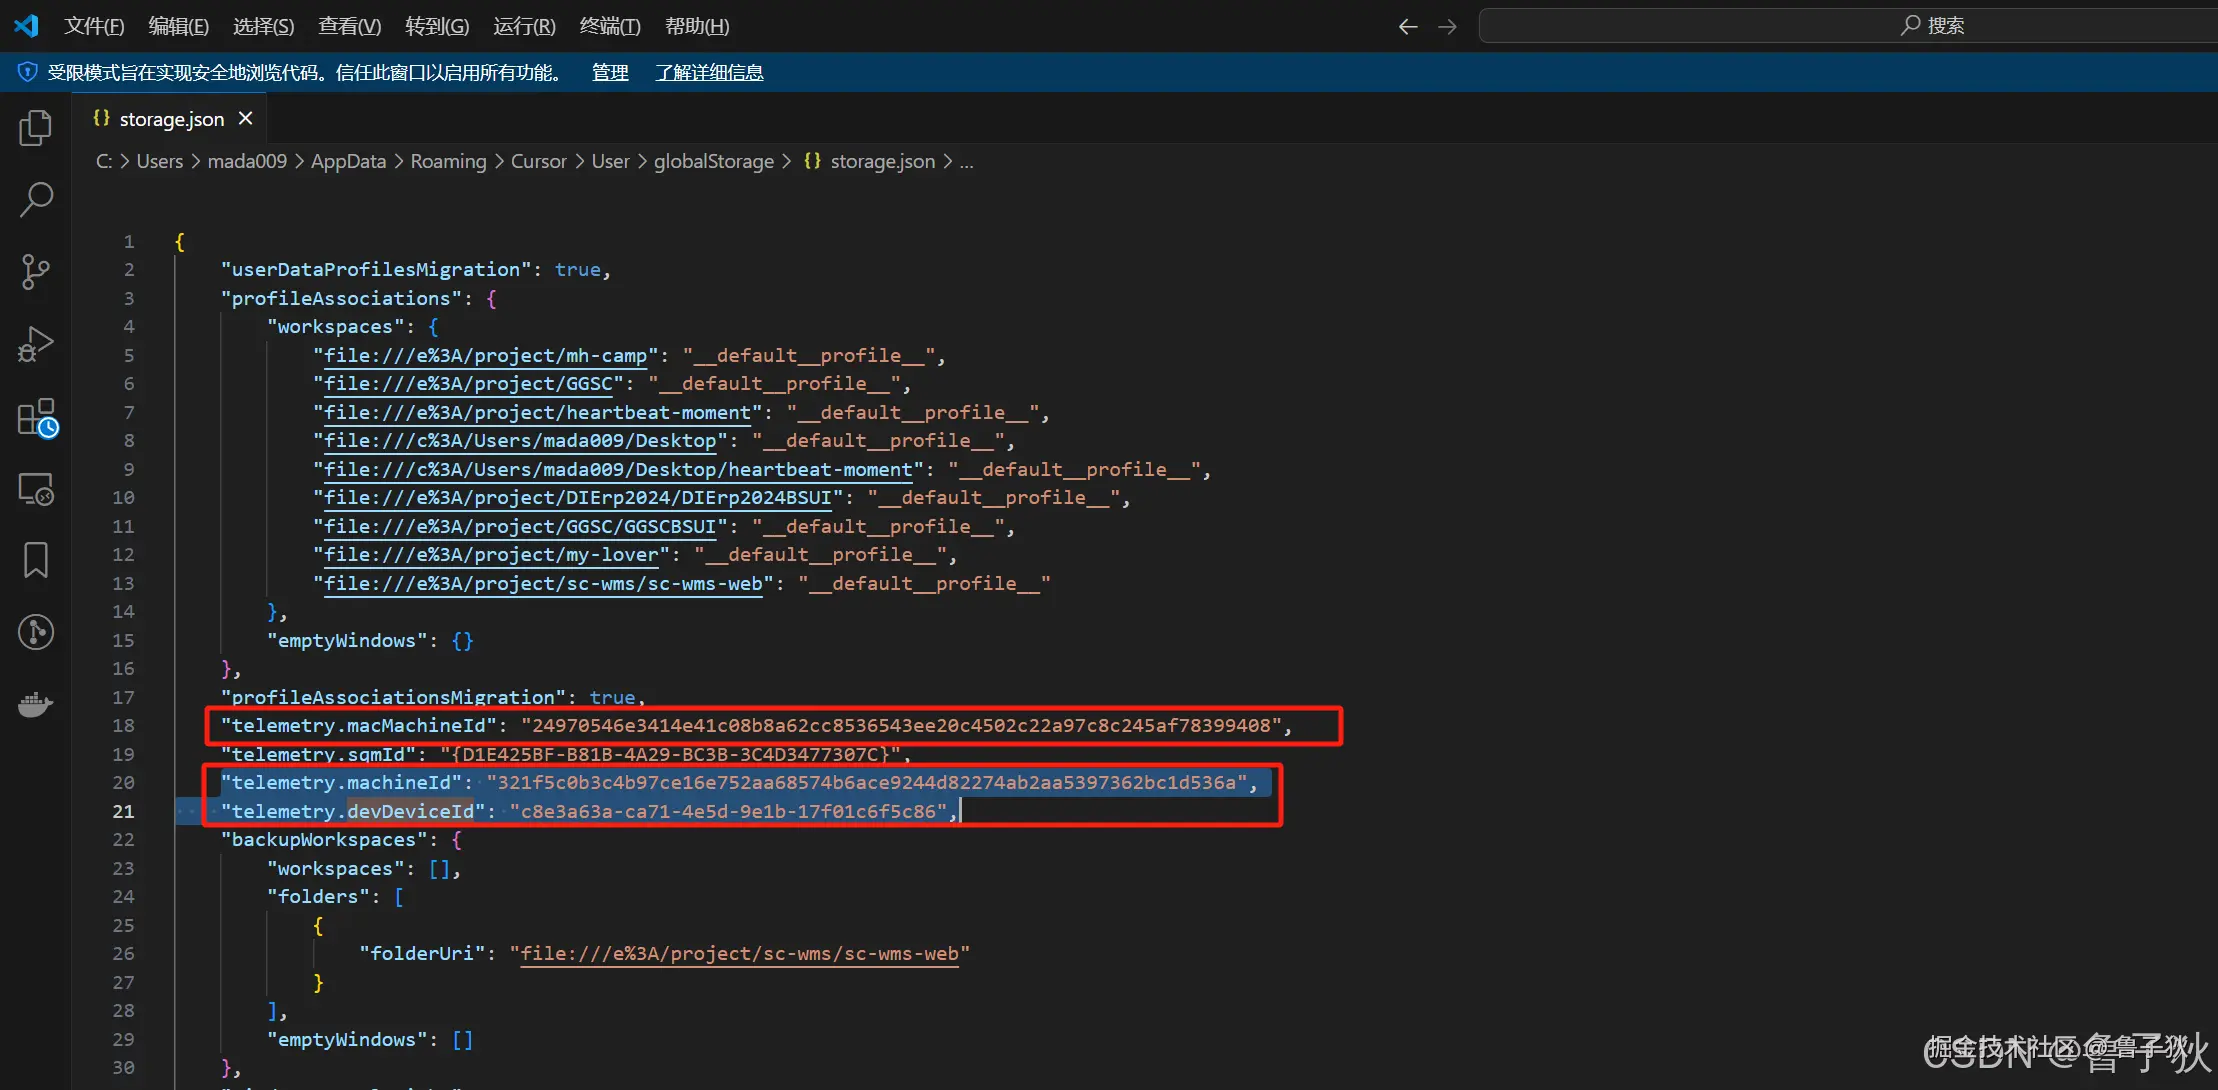
Task: Open the Search view icon
Action: (x=36, y=199)
